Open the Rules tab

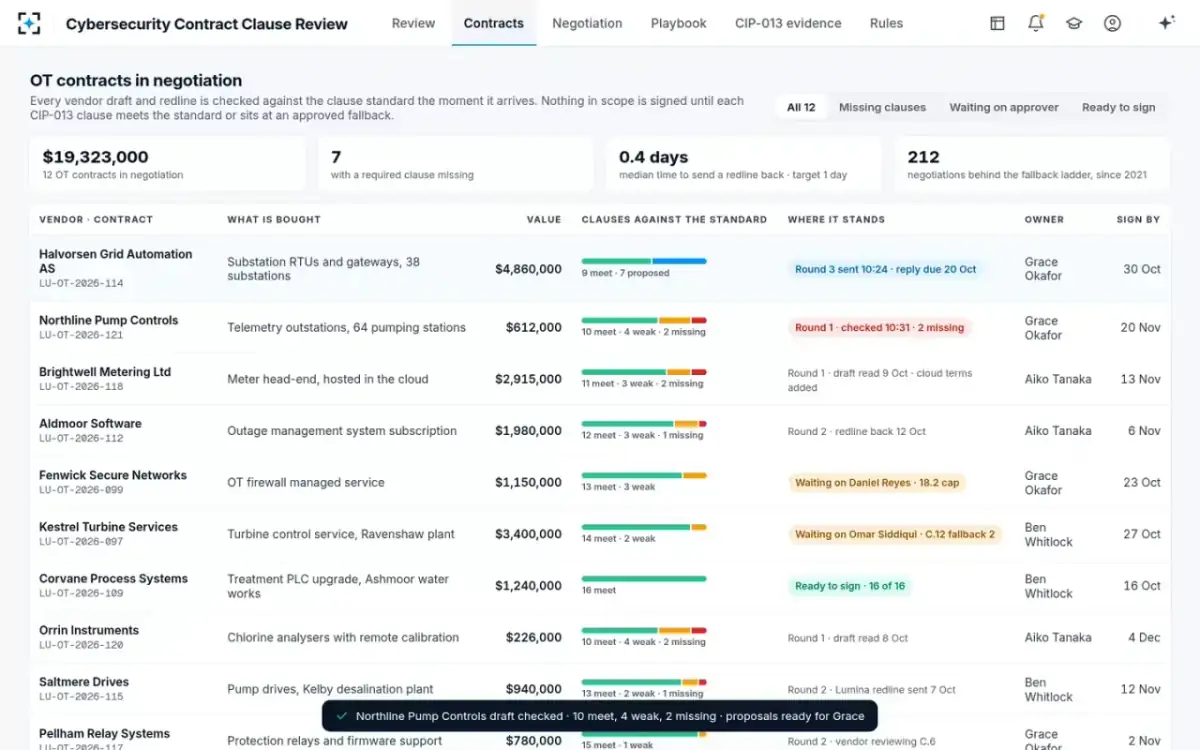886,23
